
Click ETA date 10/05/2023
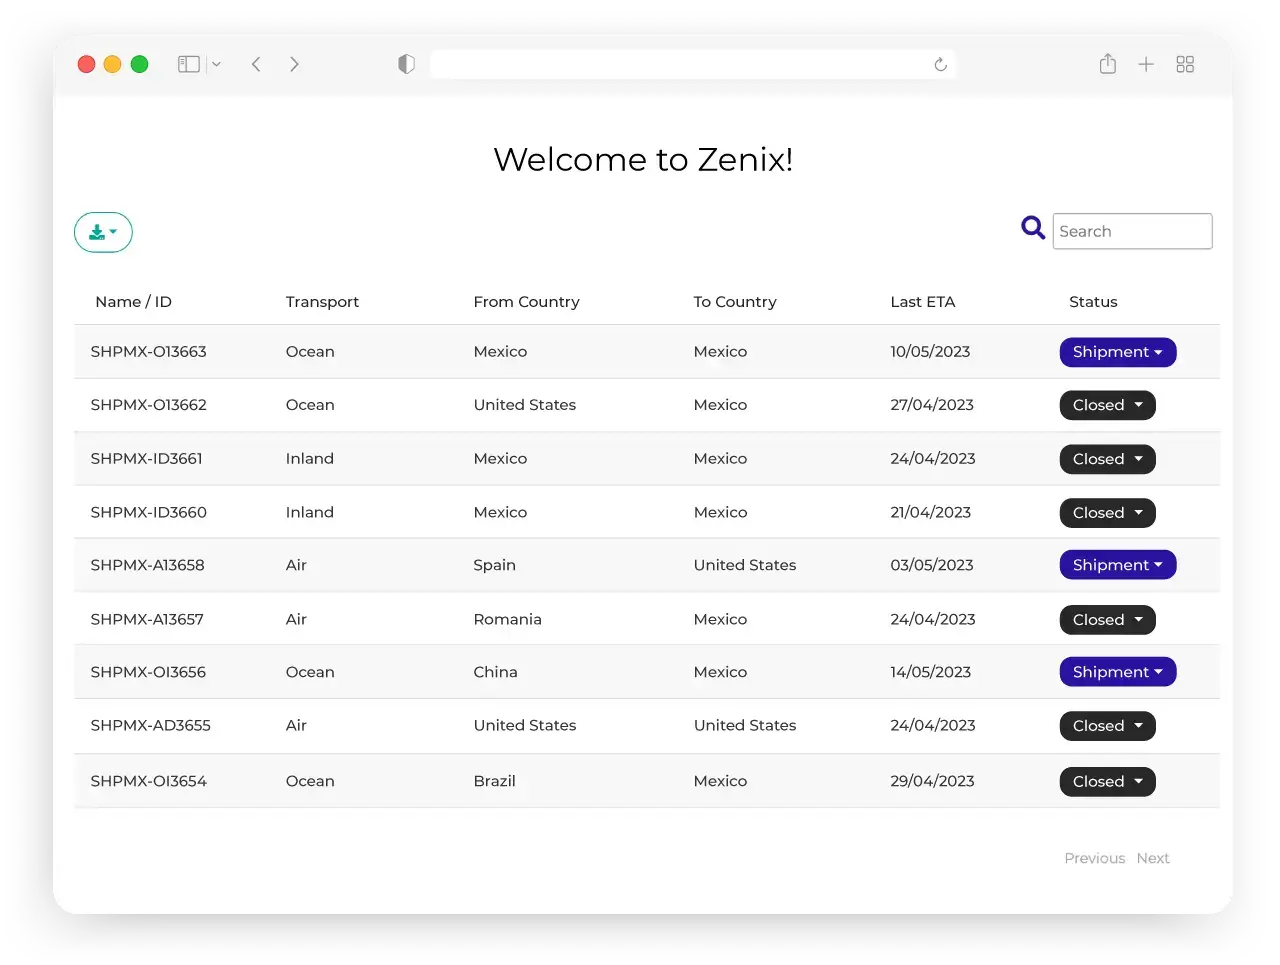[x=930, y=352]
